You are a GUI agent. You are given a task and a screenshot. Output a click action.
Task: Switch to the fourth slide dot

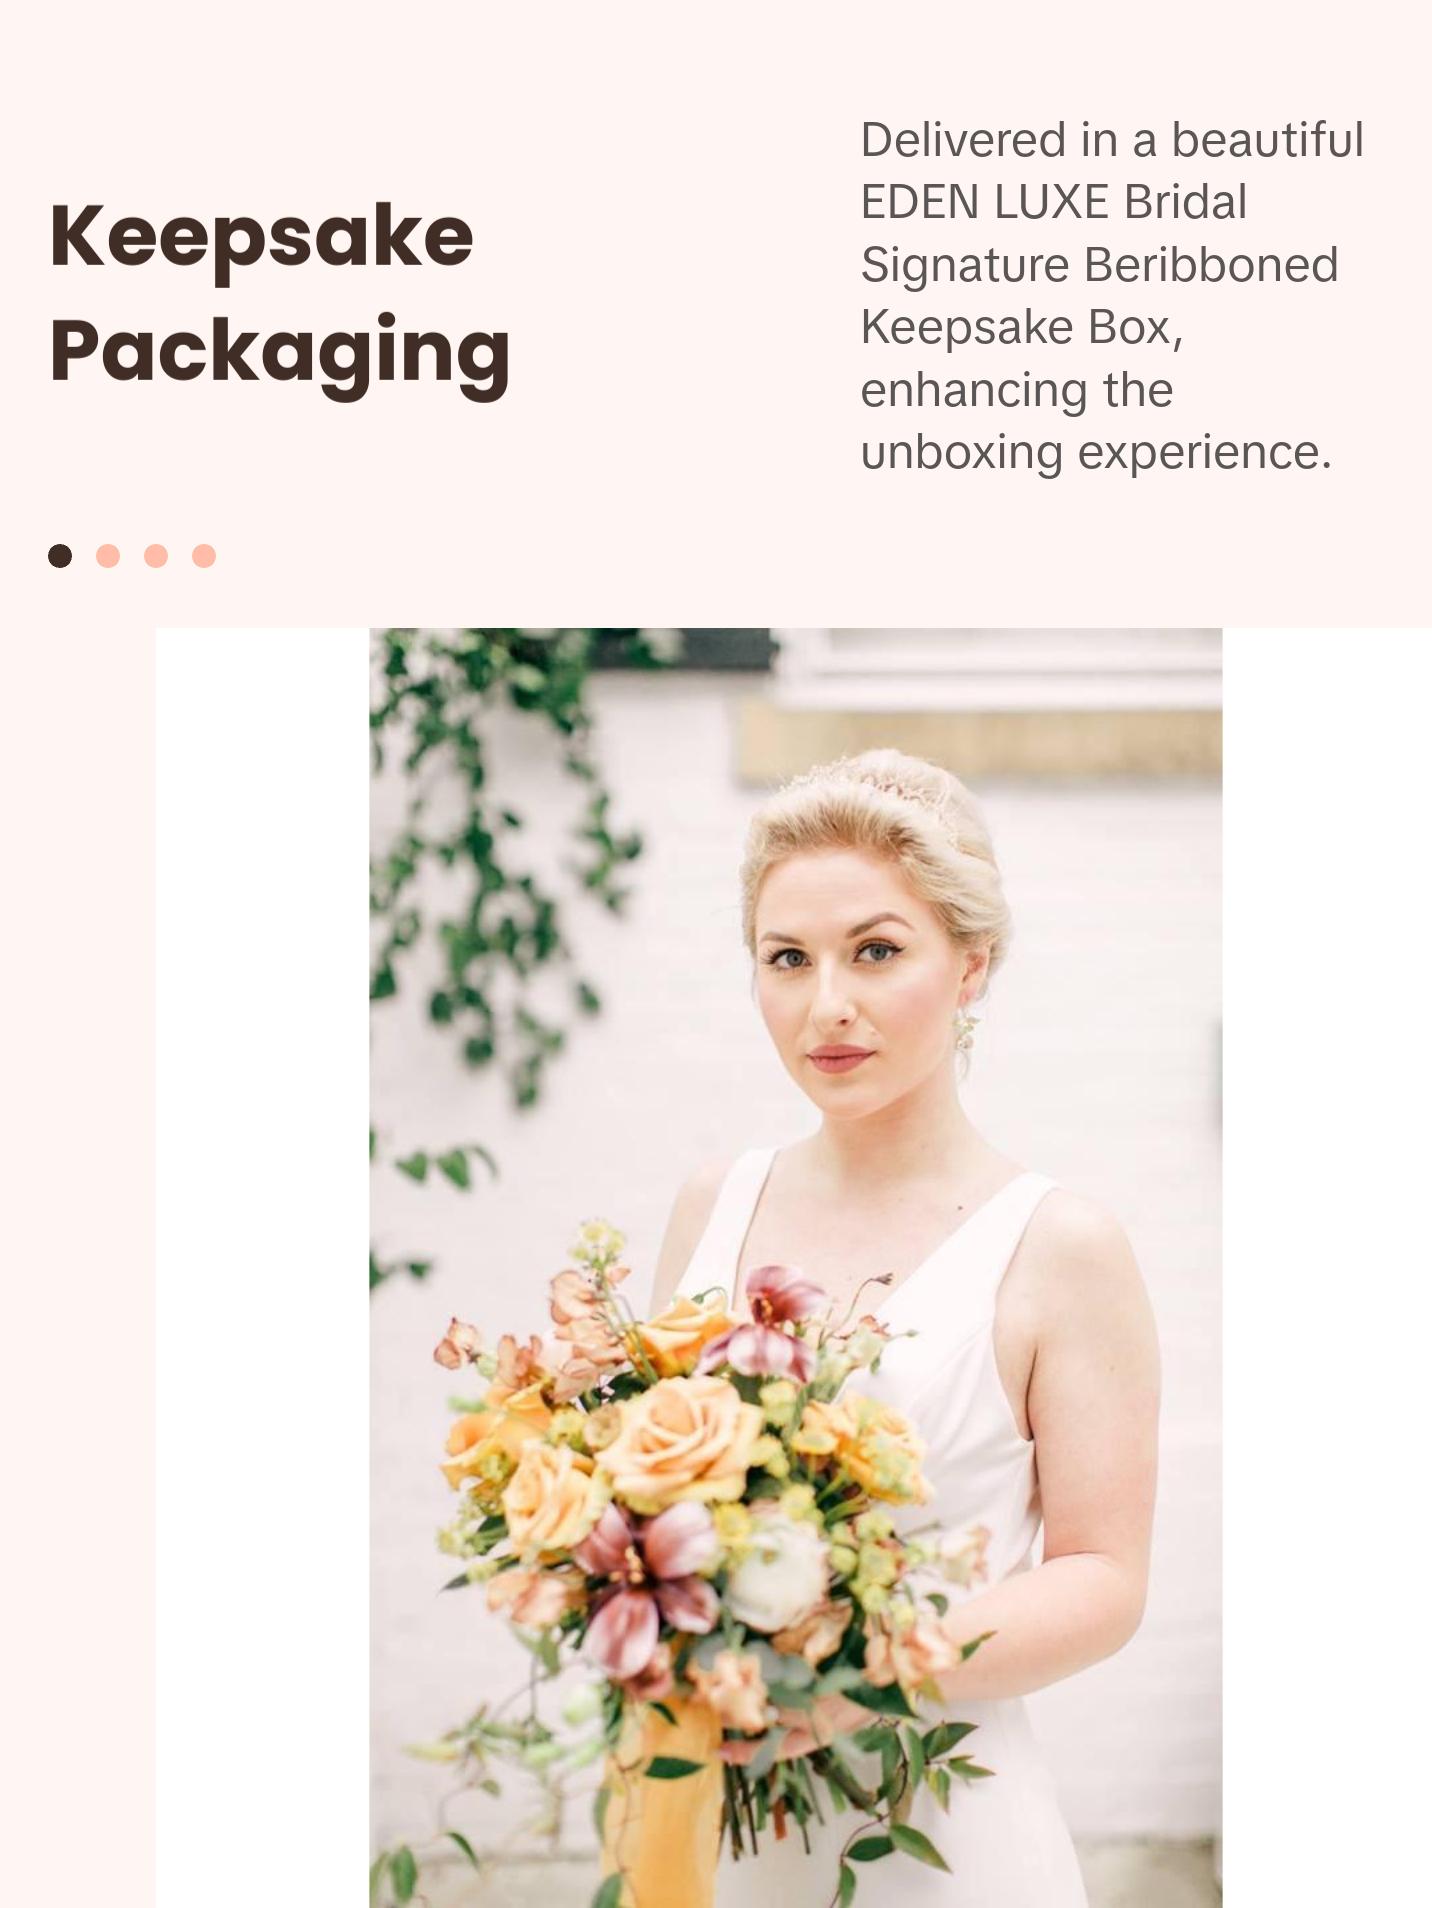204,556
